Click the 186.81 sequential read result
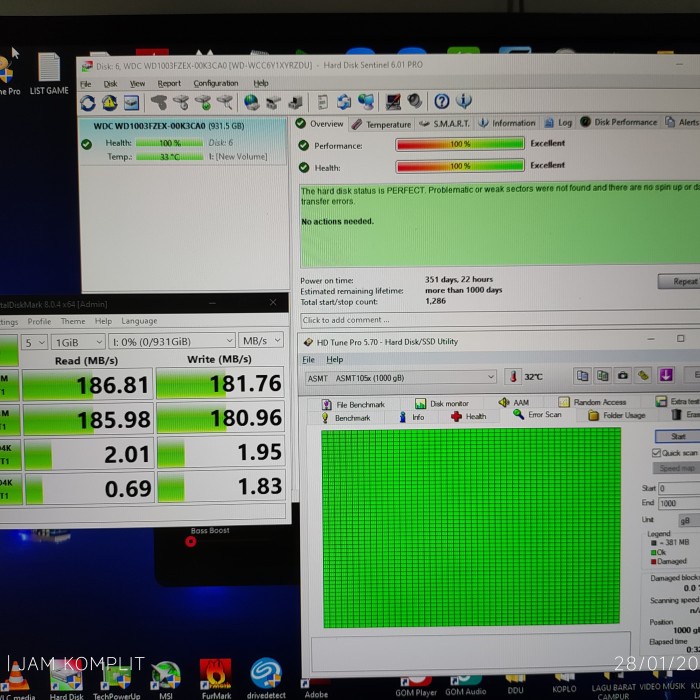 (88, 385)
